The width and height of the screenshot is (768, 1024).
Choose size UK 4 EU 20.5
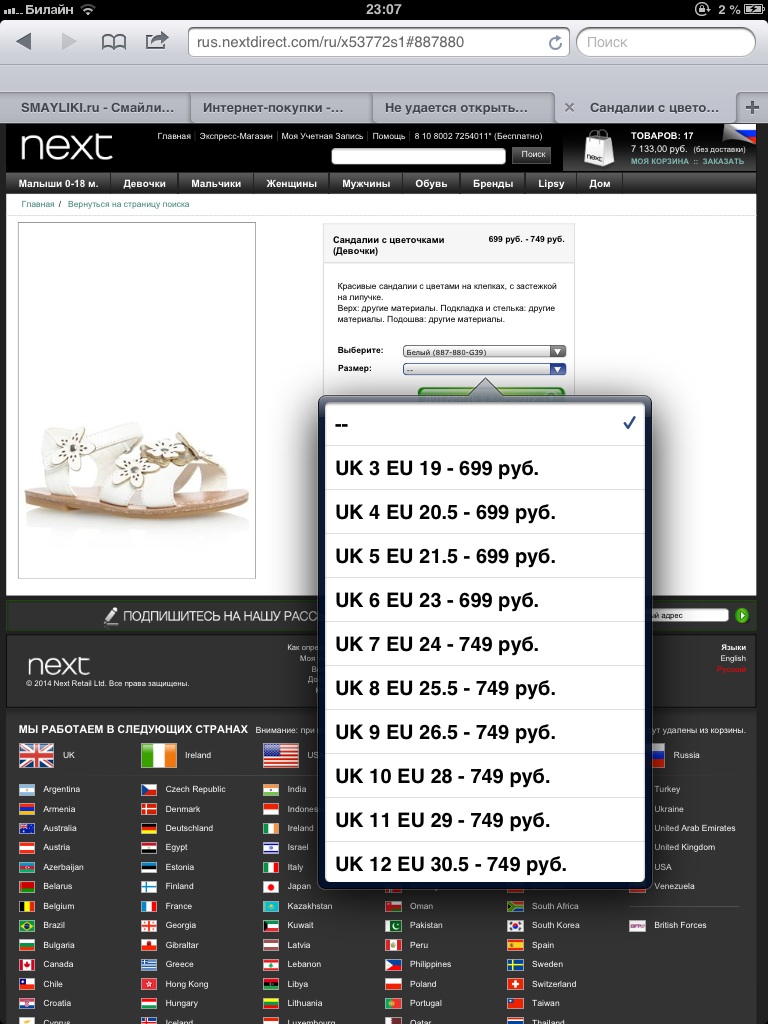(x=485, y=512)
